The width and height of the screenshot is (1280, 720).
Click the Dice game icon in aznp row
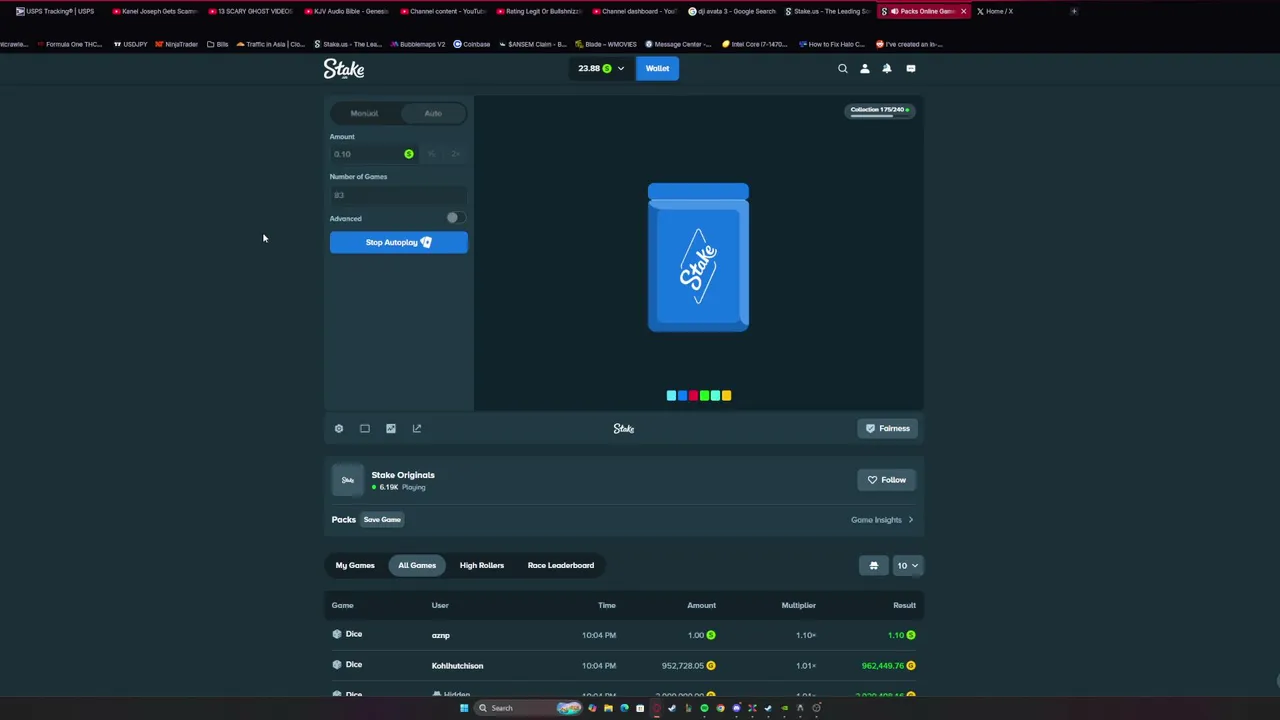click(x=337, y=634)
